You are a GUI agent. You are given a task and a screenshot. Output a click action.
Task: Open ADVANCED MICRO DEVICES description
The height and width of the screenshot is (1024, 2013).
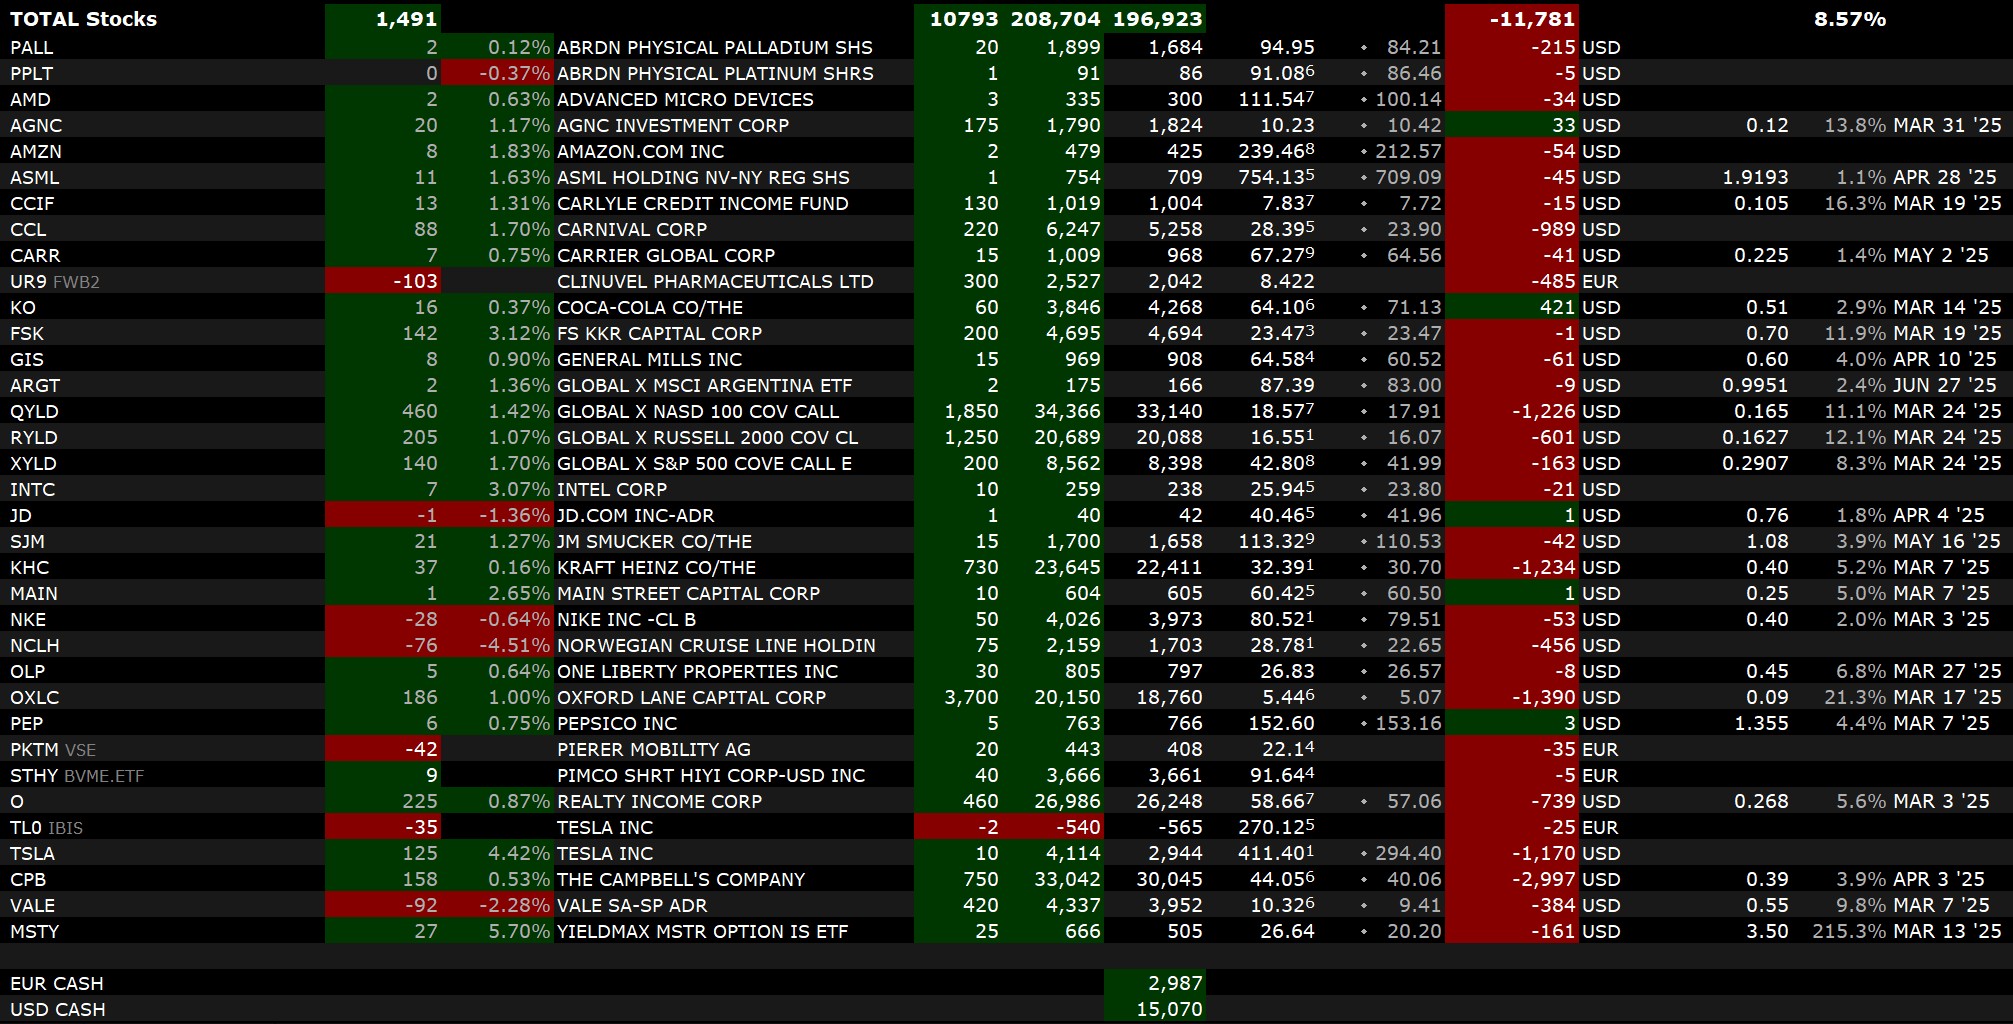click(685, 99)
